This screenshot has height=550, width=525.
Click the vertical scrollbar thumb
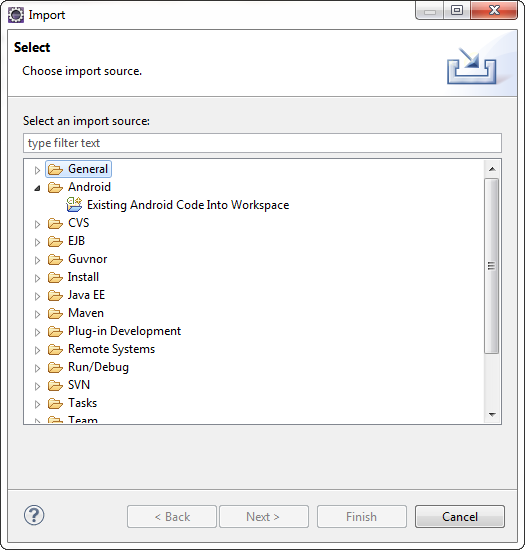[x=492, y=266]
